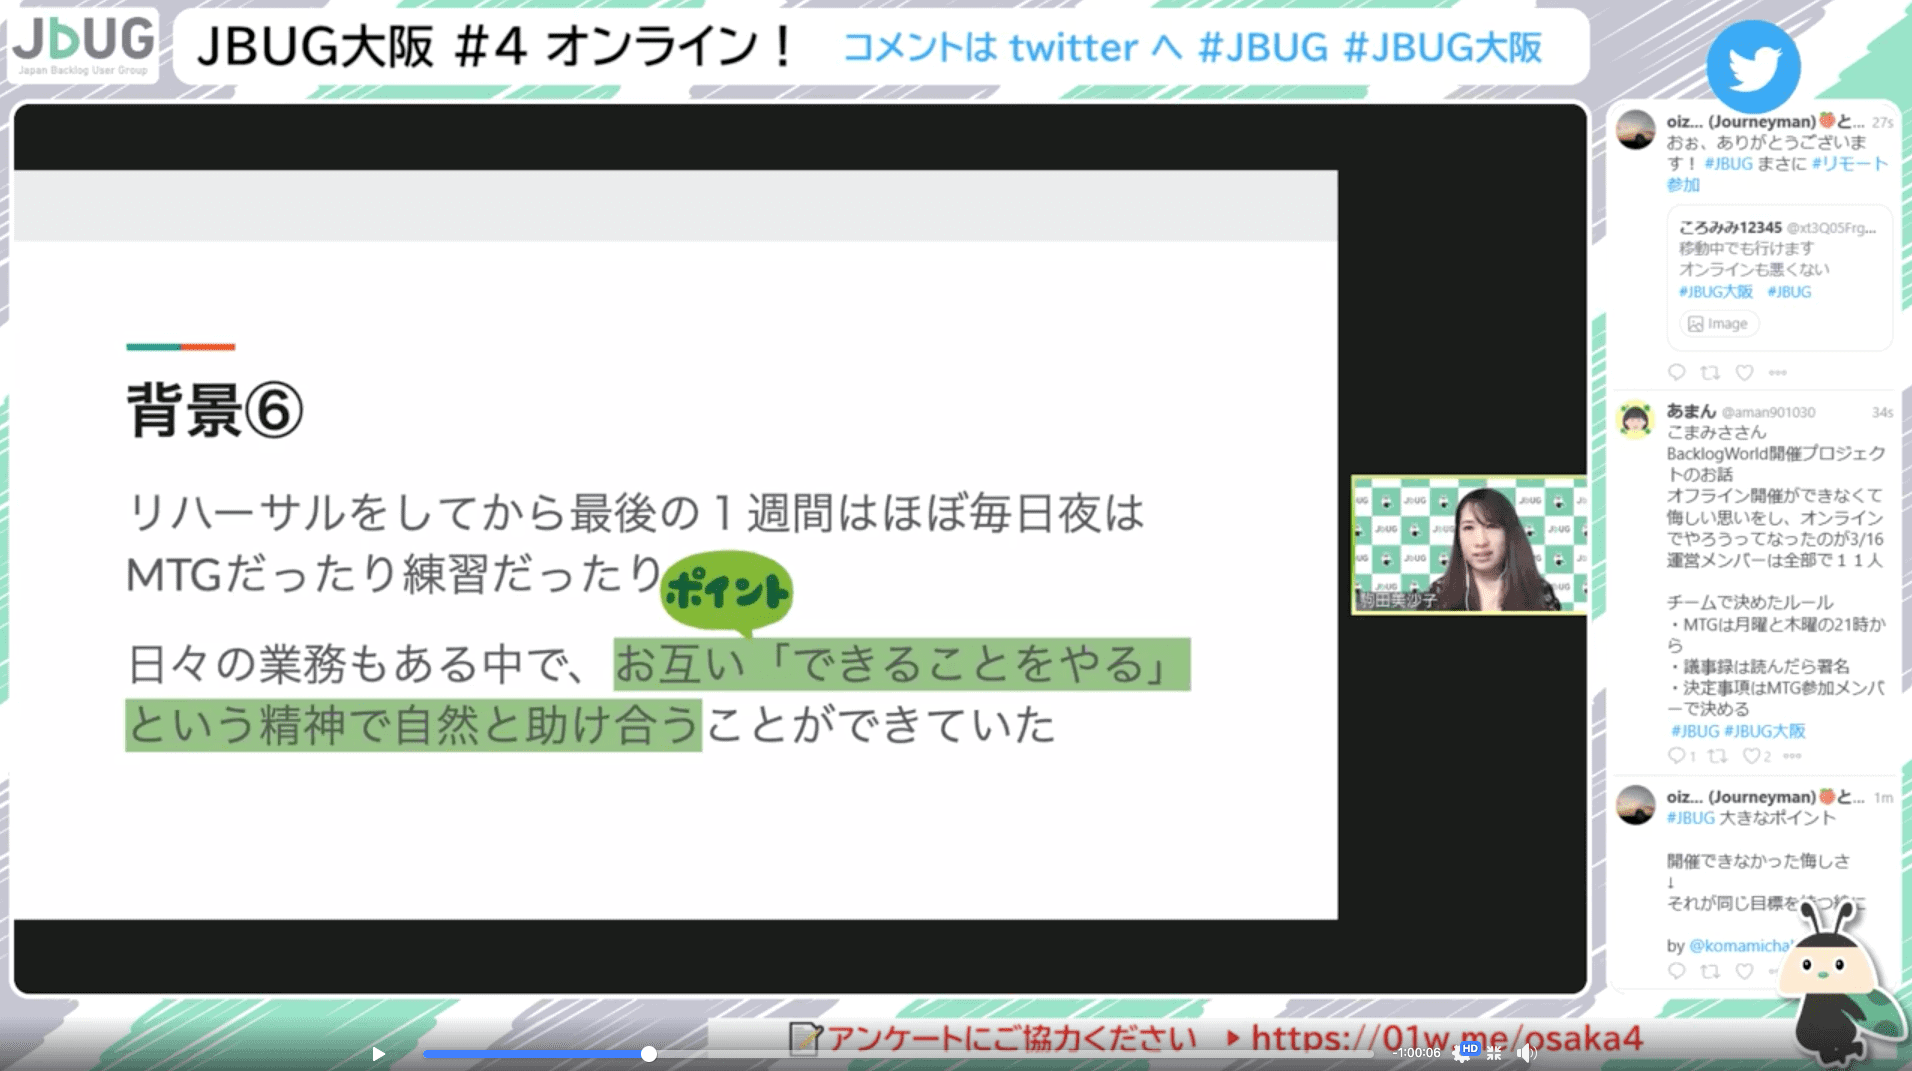Select the retweet icon under あまん's tweet

[x=1716, y=755]
